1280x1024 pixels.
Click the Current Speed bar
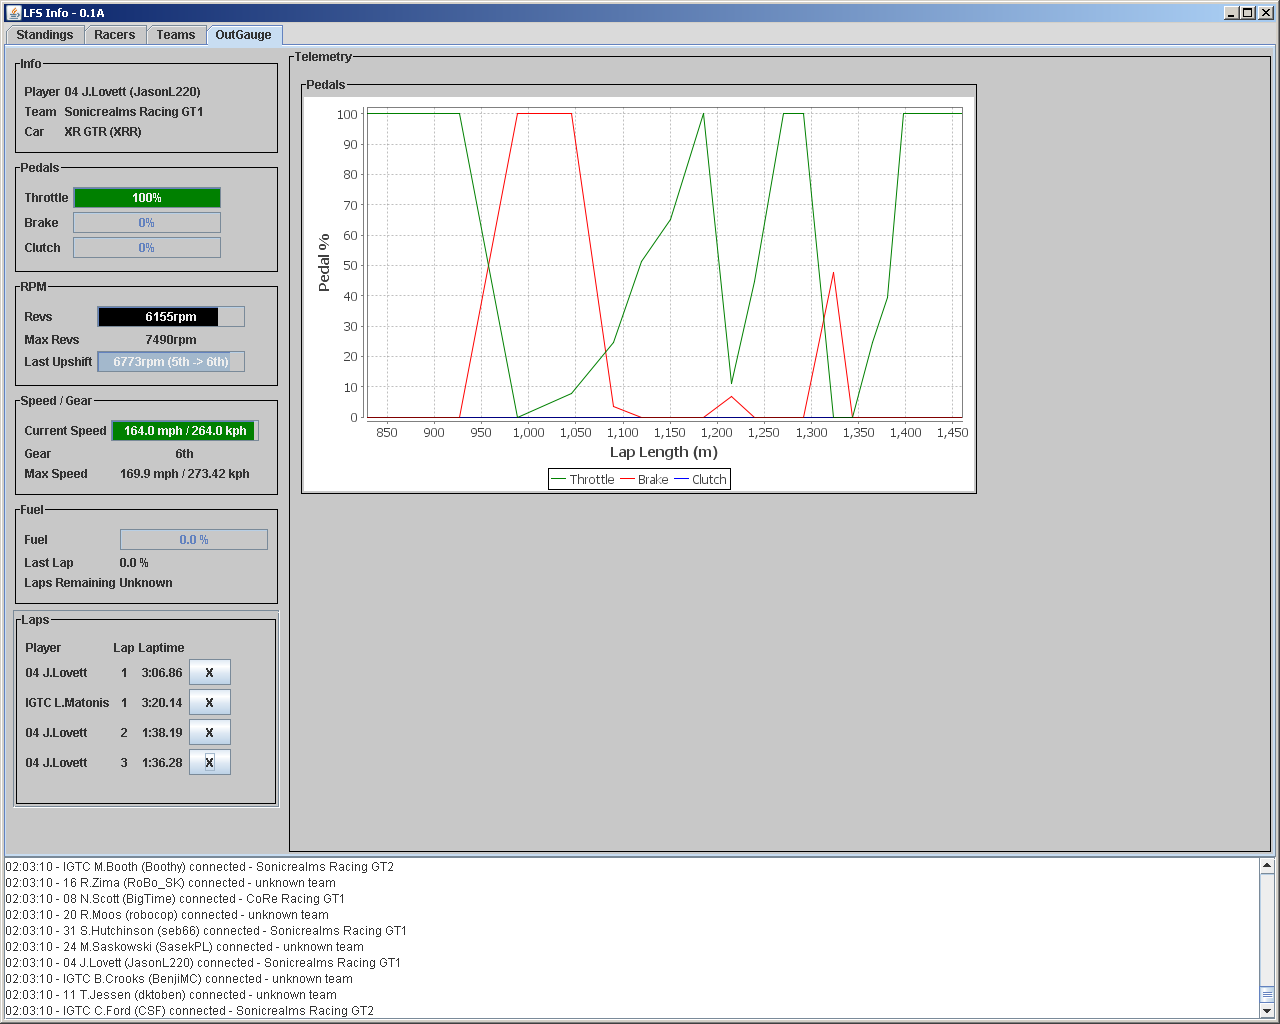pos(185,431)
